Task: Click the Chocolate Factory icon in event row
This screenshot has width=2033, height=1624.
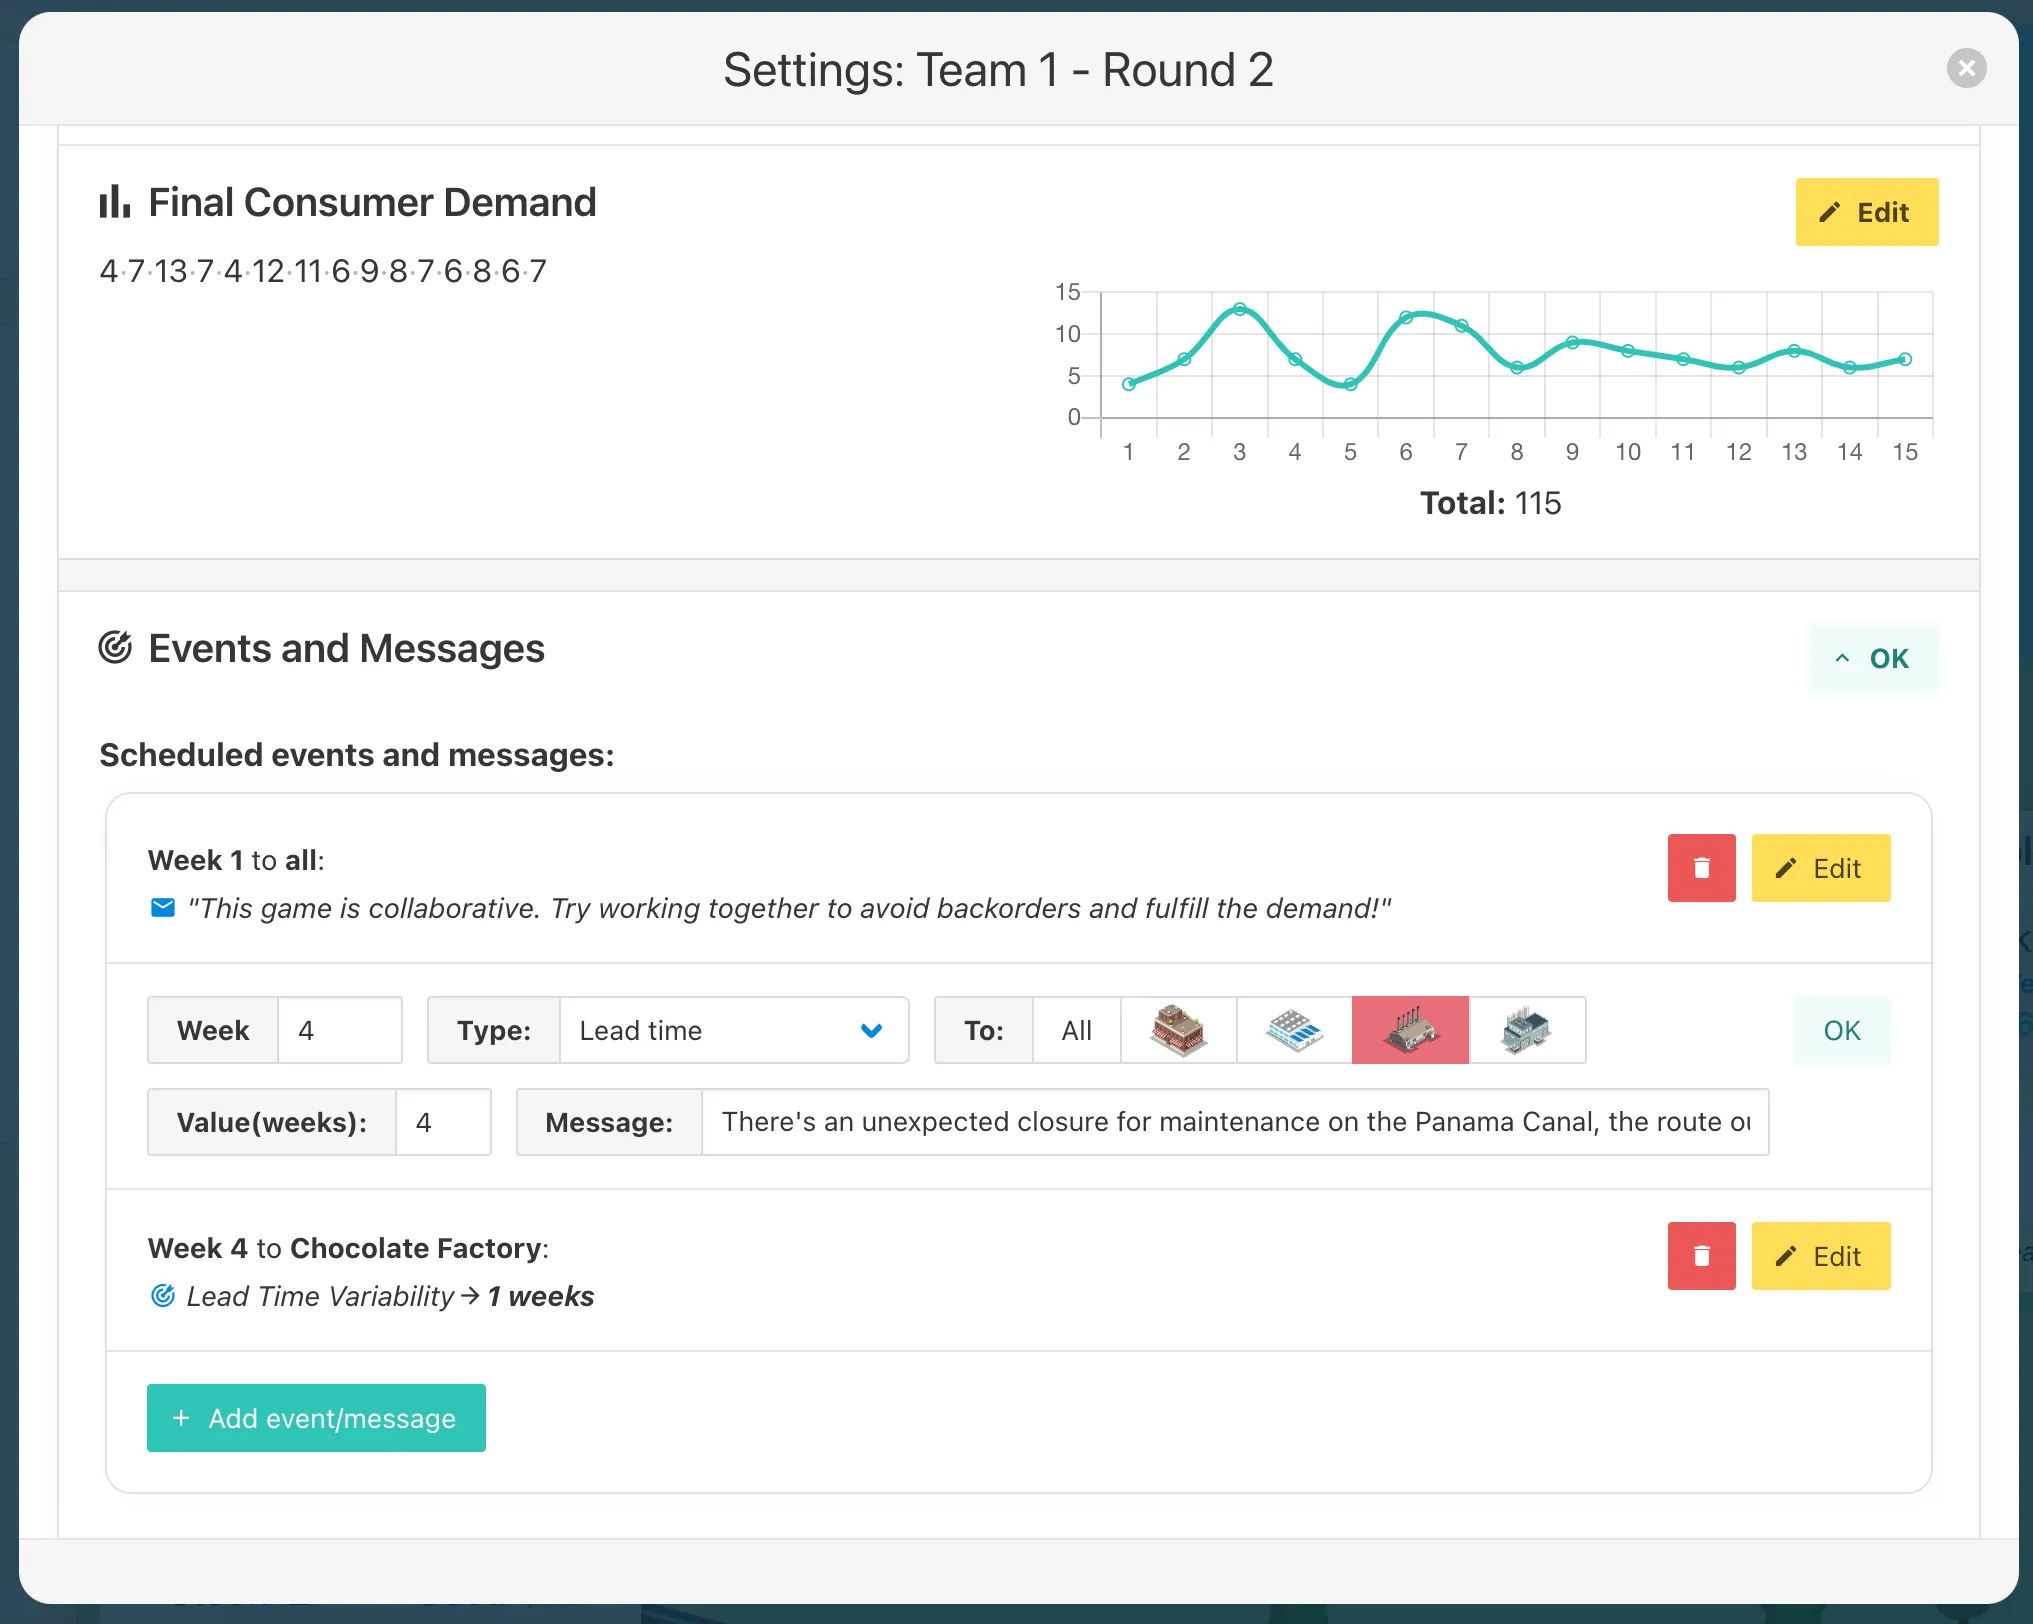Action: [1408, 1031]
